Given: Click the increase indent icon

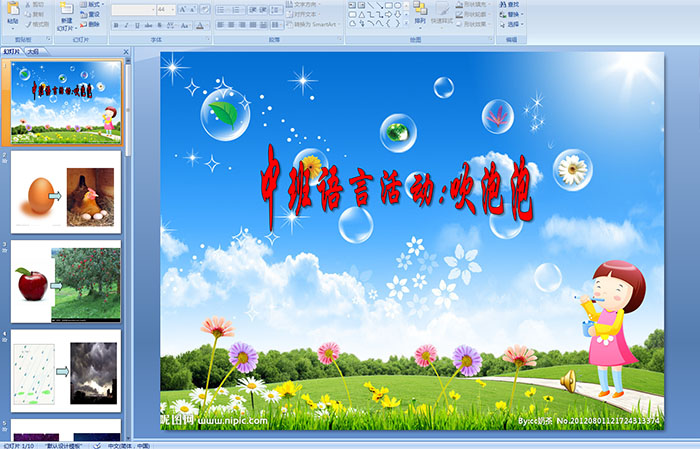Looking at the screenshot, I should [263, 10].
